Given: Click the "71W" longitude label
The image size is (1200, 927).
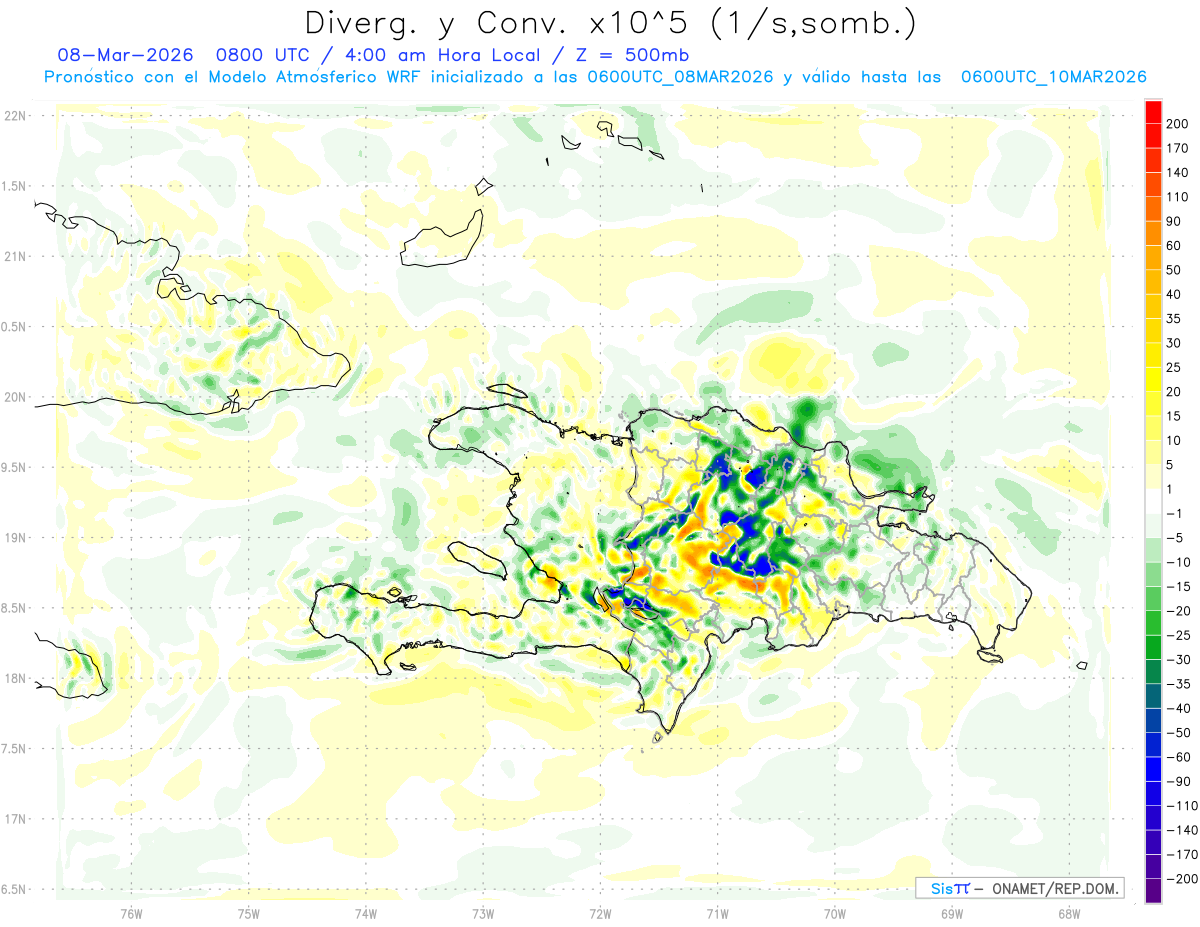Looking at the screenshot, I should pos(717,913).
